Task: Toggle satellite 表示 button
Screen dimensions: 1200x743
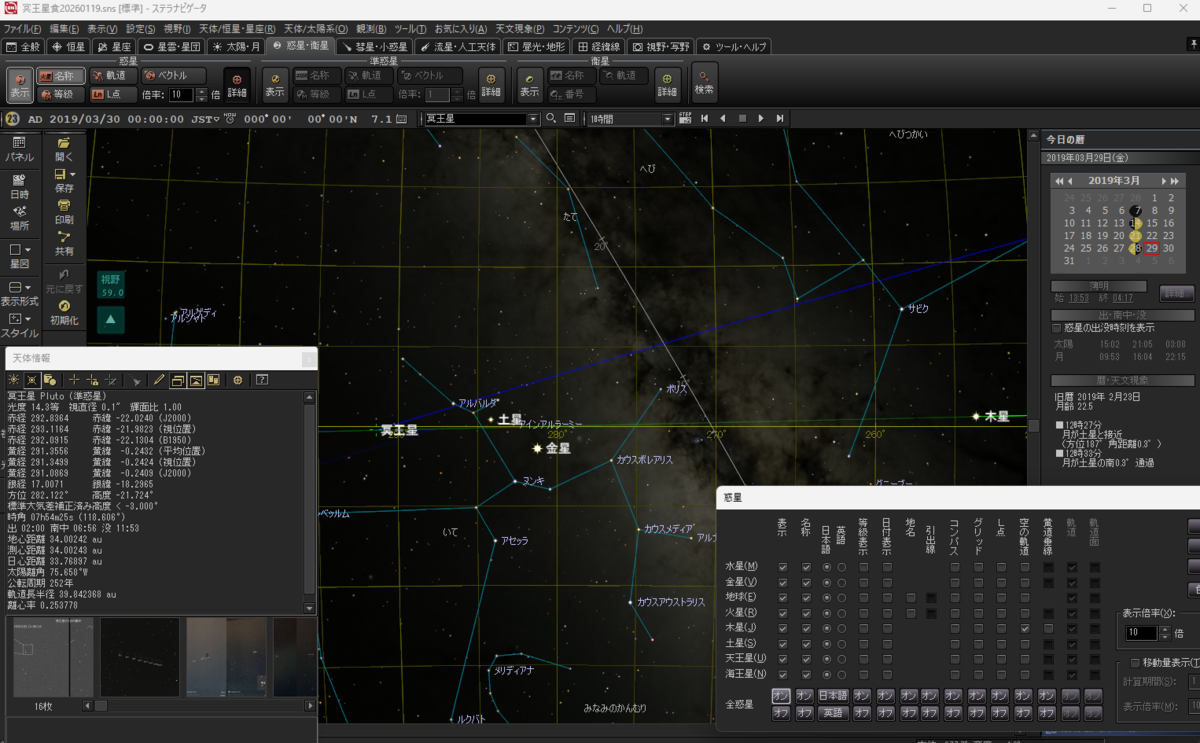Action: [530, 85]
